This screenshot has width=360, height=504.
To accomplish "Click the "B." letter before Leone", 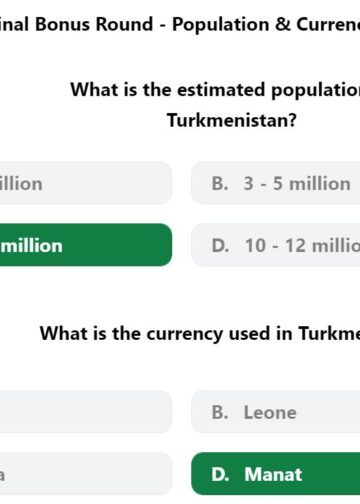I will tap(220, 412).
